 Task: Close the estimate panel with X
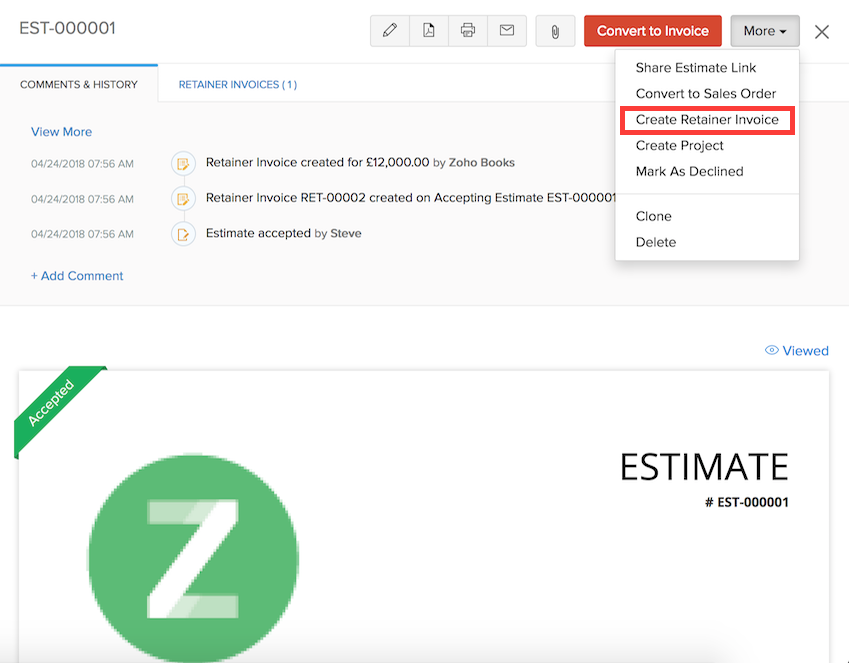(x=822, y=32)
